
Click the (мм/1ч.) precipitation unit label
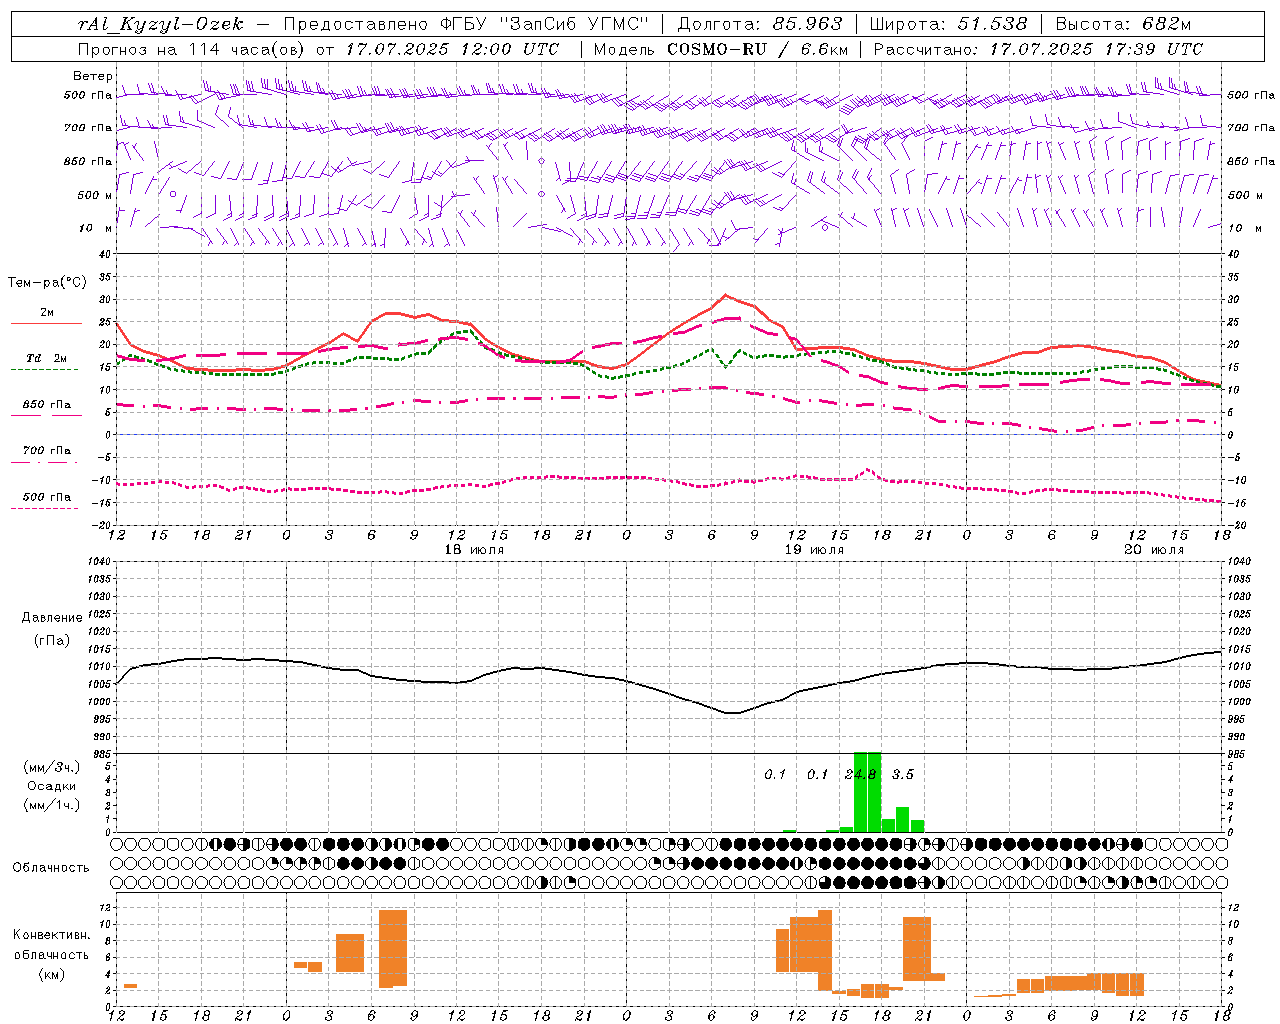pyautogui.click(x=52, y=805)
